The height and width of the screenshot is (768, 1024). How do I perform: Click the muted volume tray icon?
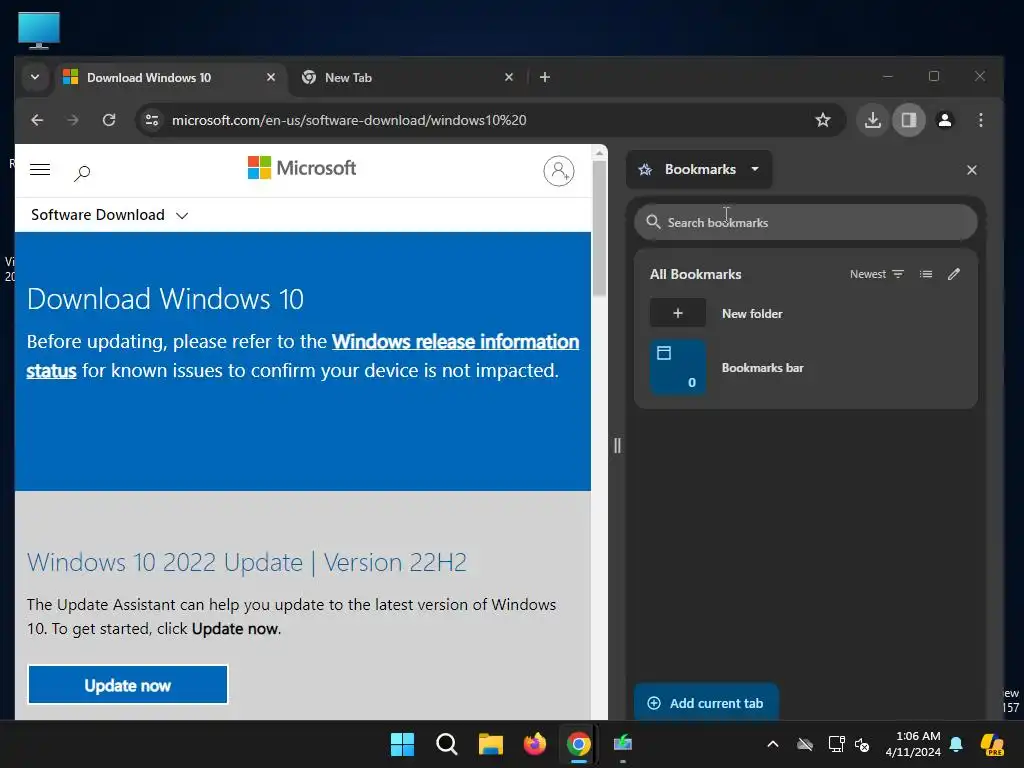pos(862,744)
